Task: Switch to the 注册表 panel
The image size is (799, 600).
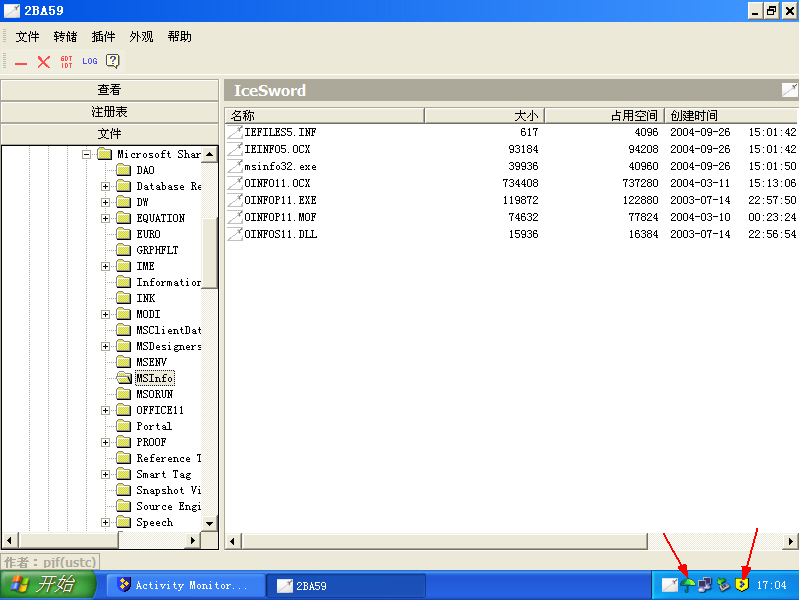Action: (x=110, y=112)
